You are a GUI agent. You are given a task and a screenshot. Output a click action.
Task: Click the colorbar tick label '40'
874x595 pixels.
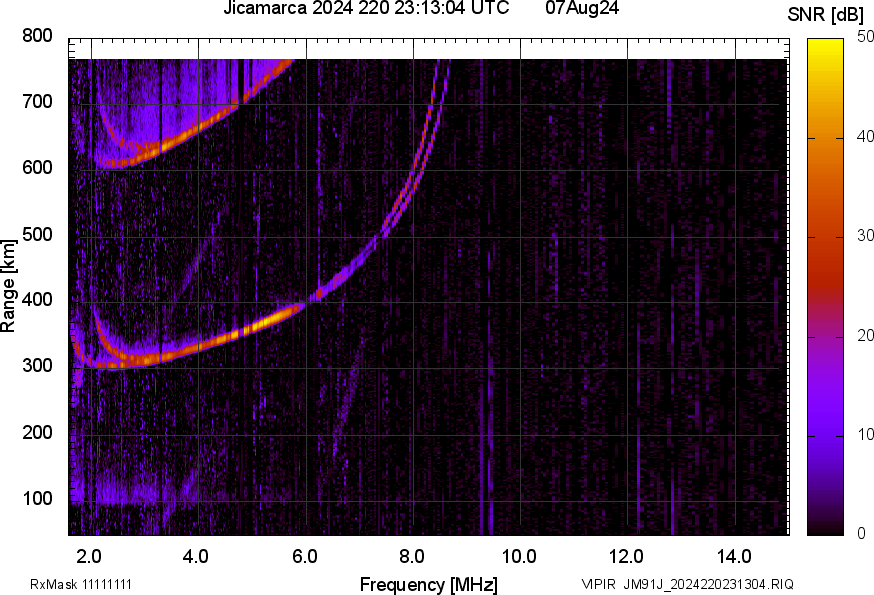point(865,136)
